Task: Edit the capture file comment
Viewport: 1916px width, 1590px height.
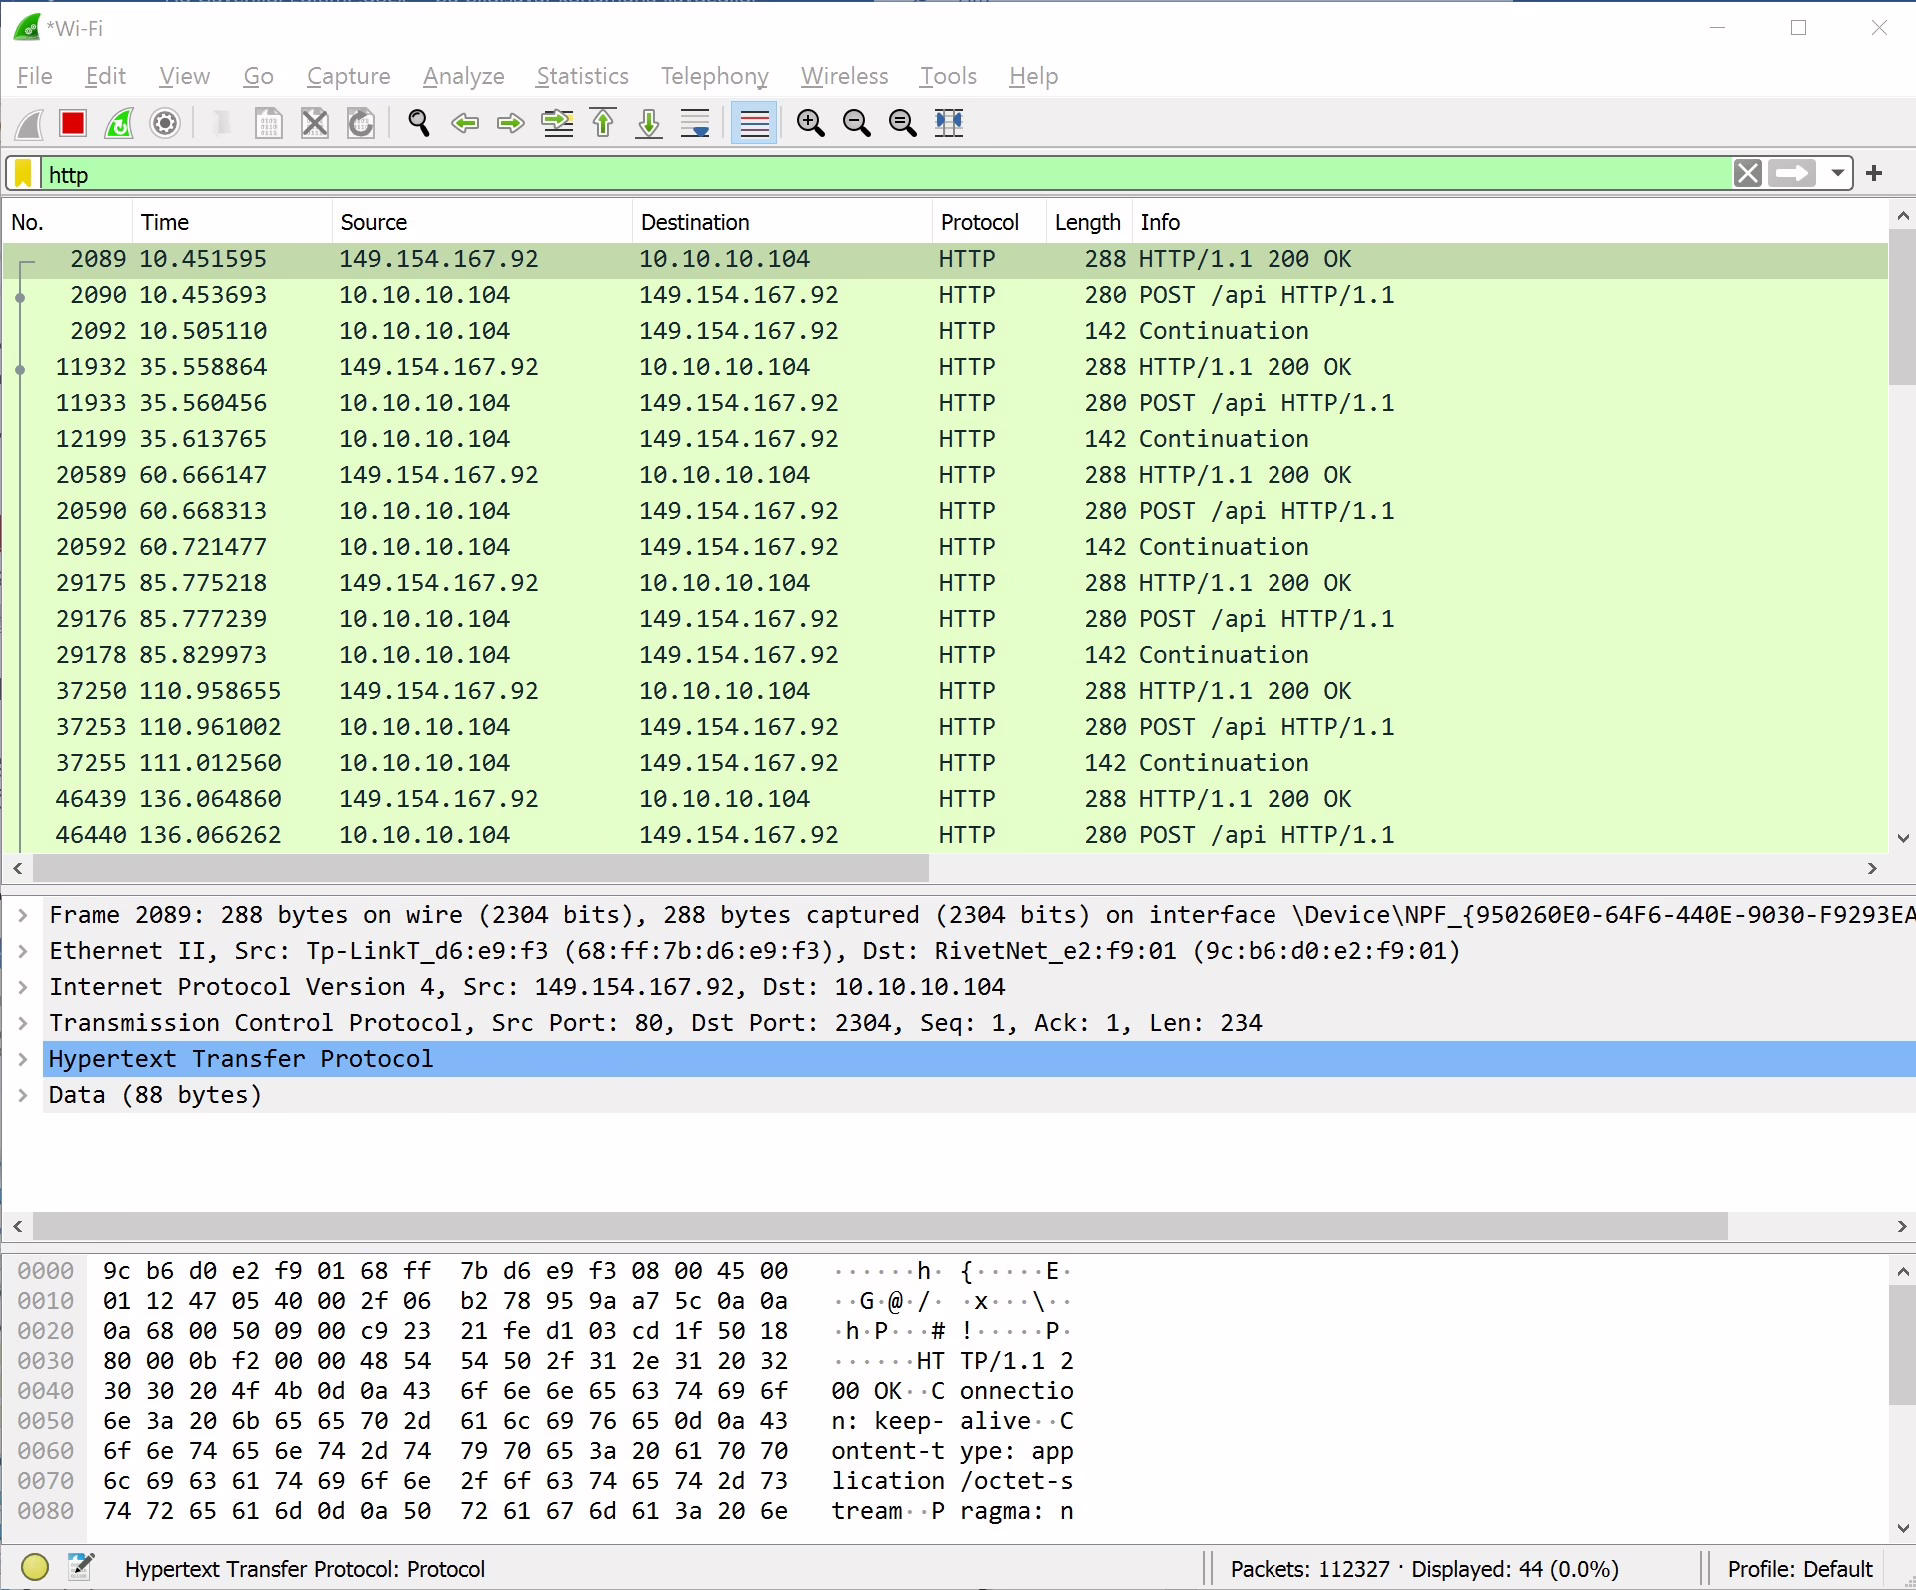Action: [82, 1568]
